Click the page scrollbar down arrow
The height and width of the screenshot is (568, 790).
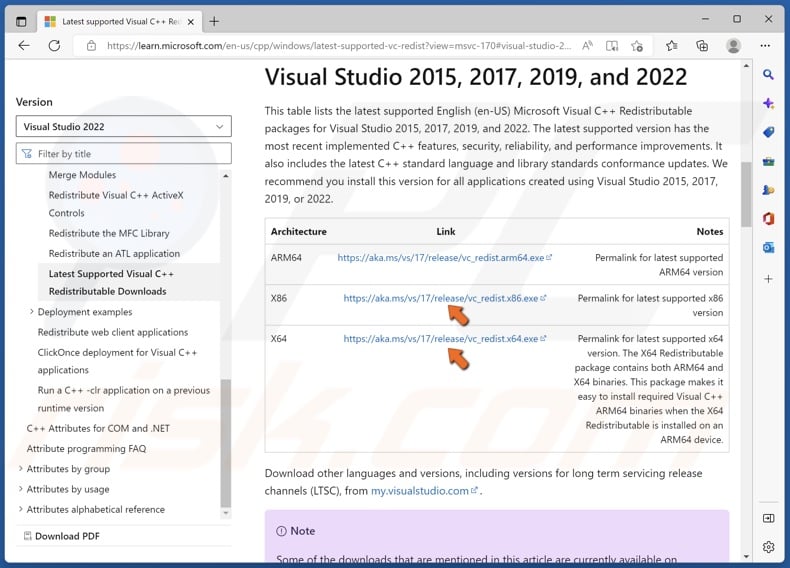pos(746,556)
